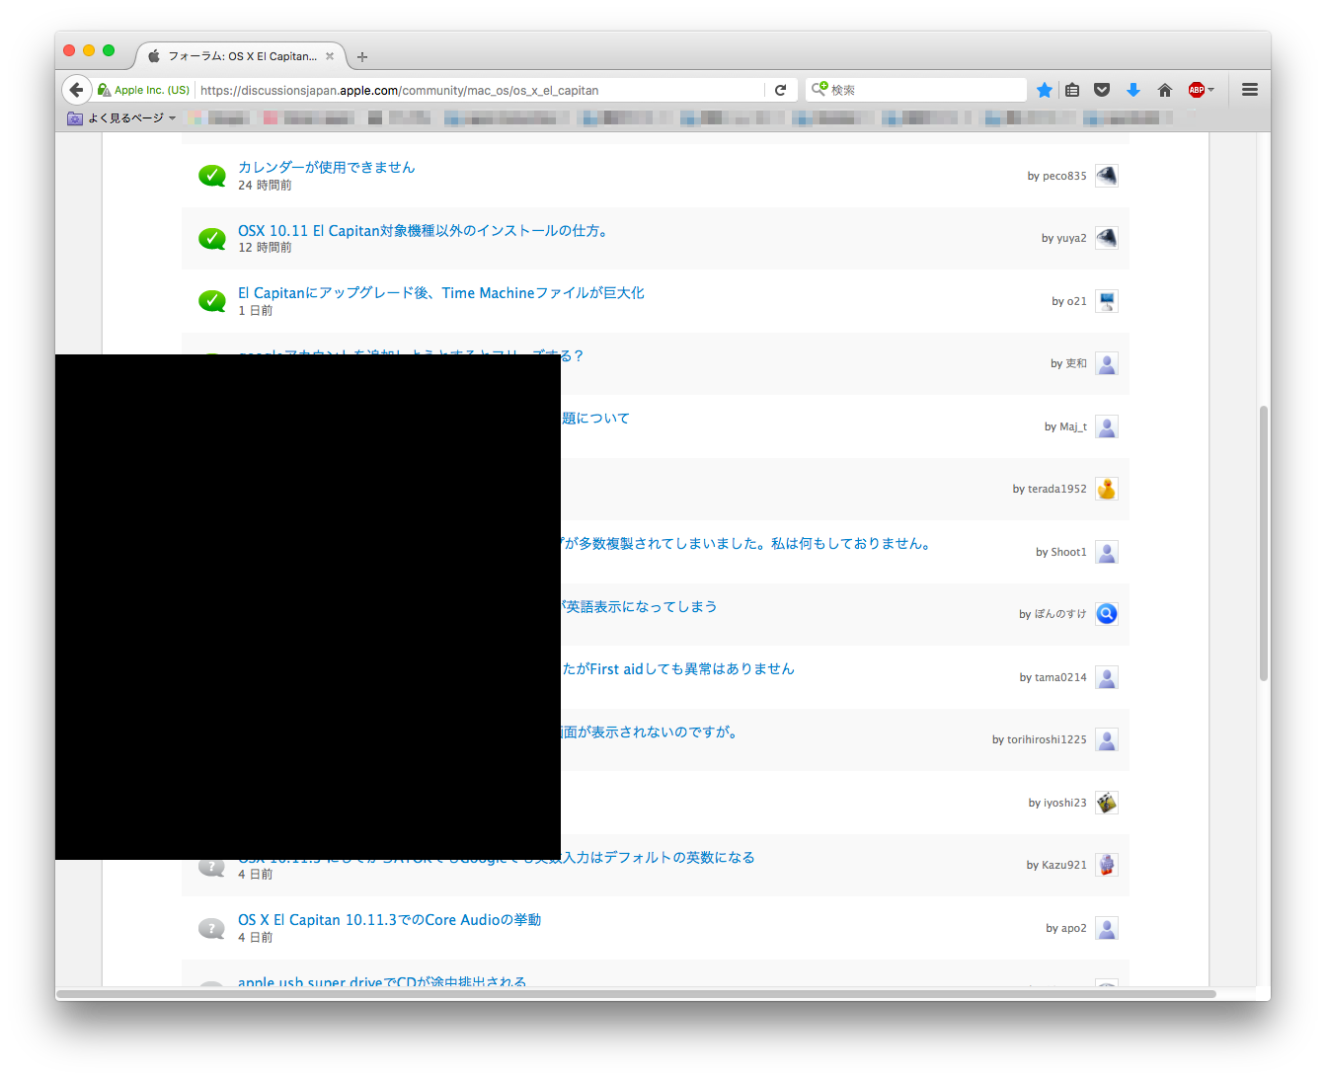Screen dimensions: 1326x1080
Task: Click the Adblock Plus ABP icon
Action: (x=1196, y=90)
